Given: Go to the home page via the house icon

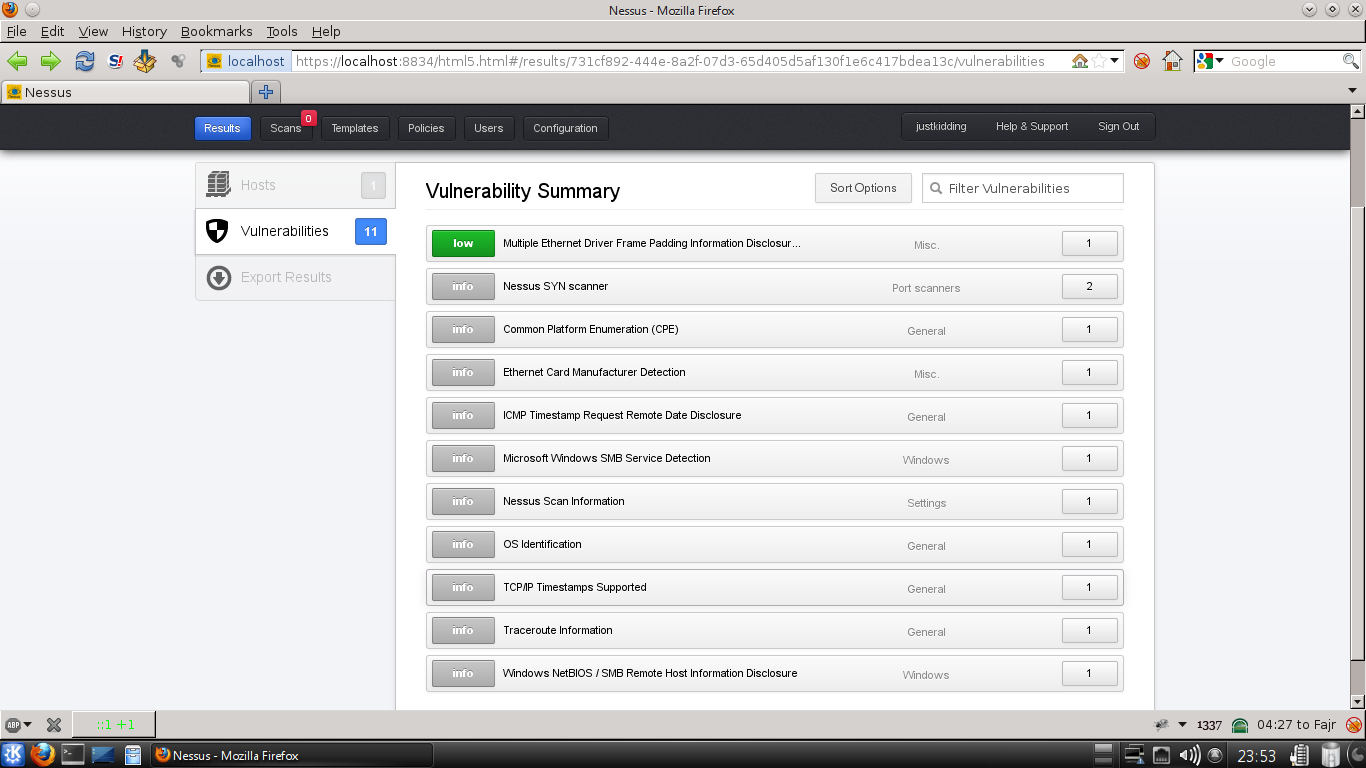Looking at the screenshot, I should [x=1172, y=61].
